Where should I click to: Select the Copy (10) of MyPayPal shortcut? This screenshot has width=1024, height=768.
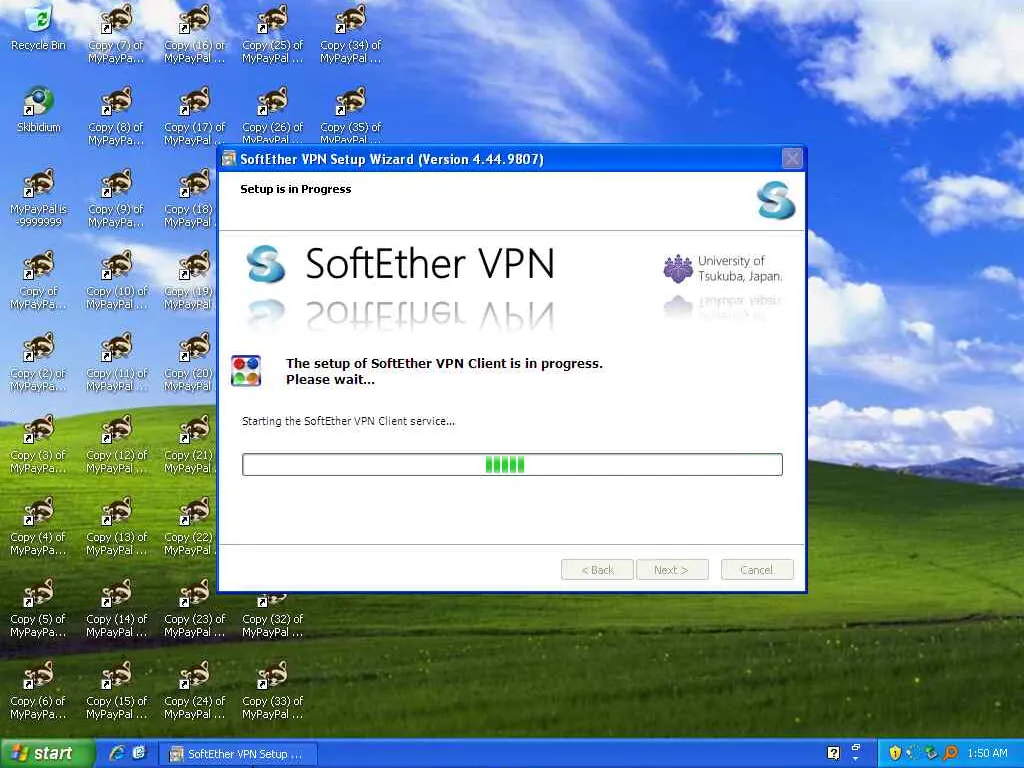click(x=116, y=280)
